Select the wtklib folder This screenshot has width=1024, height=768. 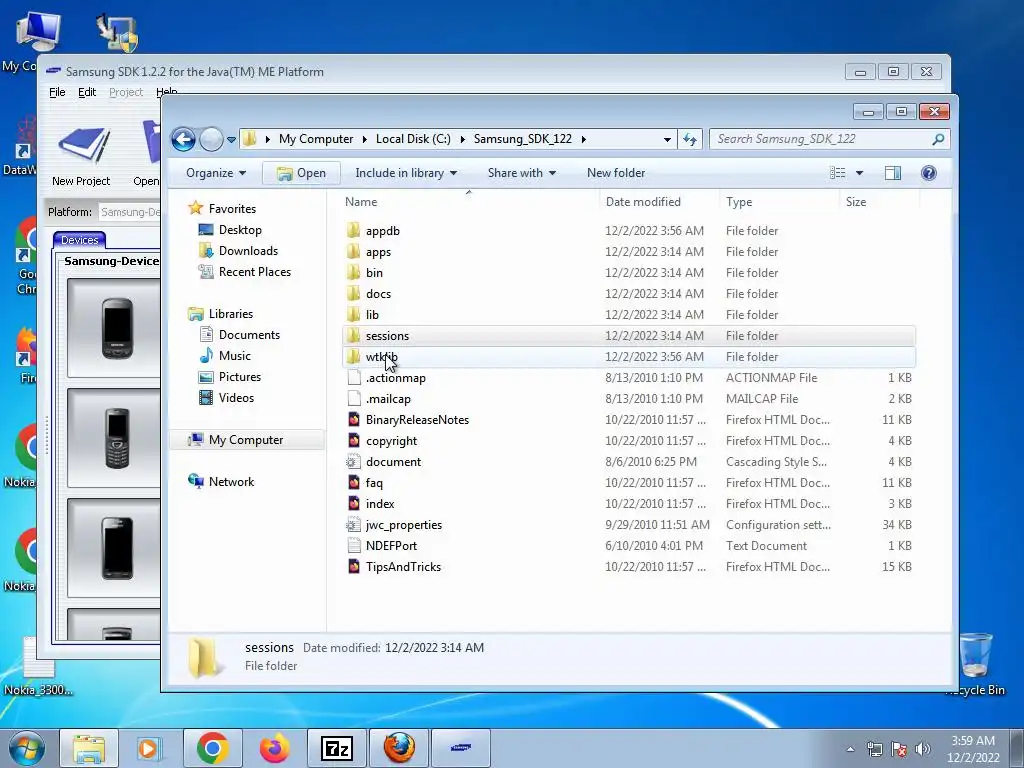point(628,357)
